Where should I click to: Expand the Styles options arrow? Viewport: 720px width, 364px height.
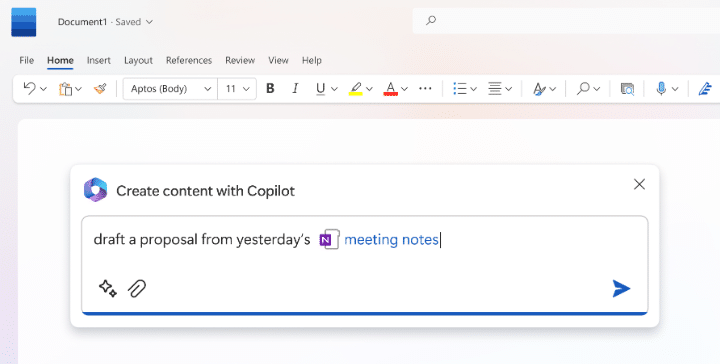pos(552,89)
